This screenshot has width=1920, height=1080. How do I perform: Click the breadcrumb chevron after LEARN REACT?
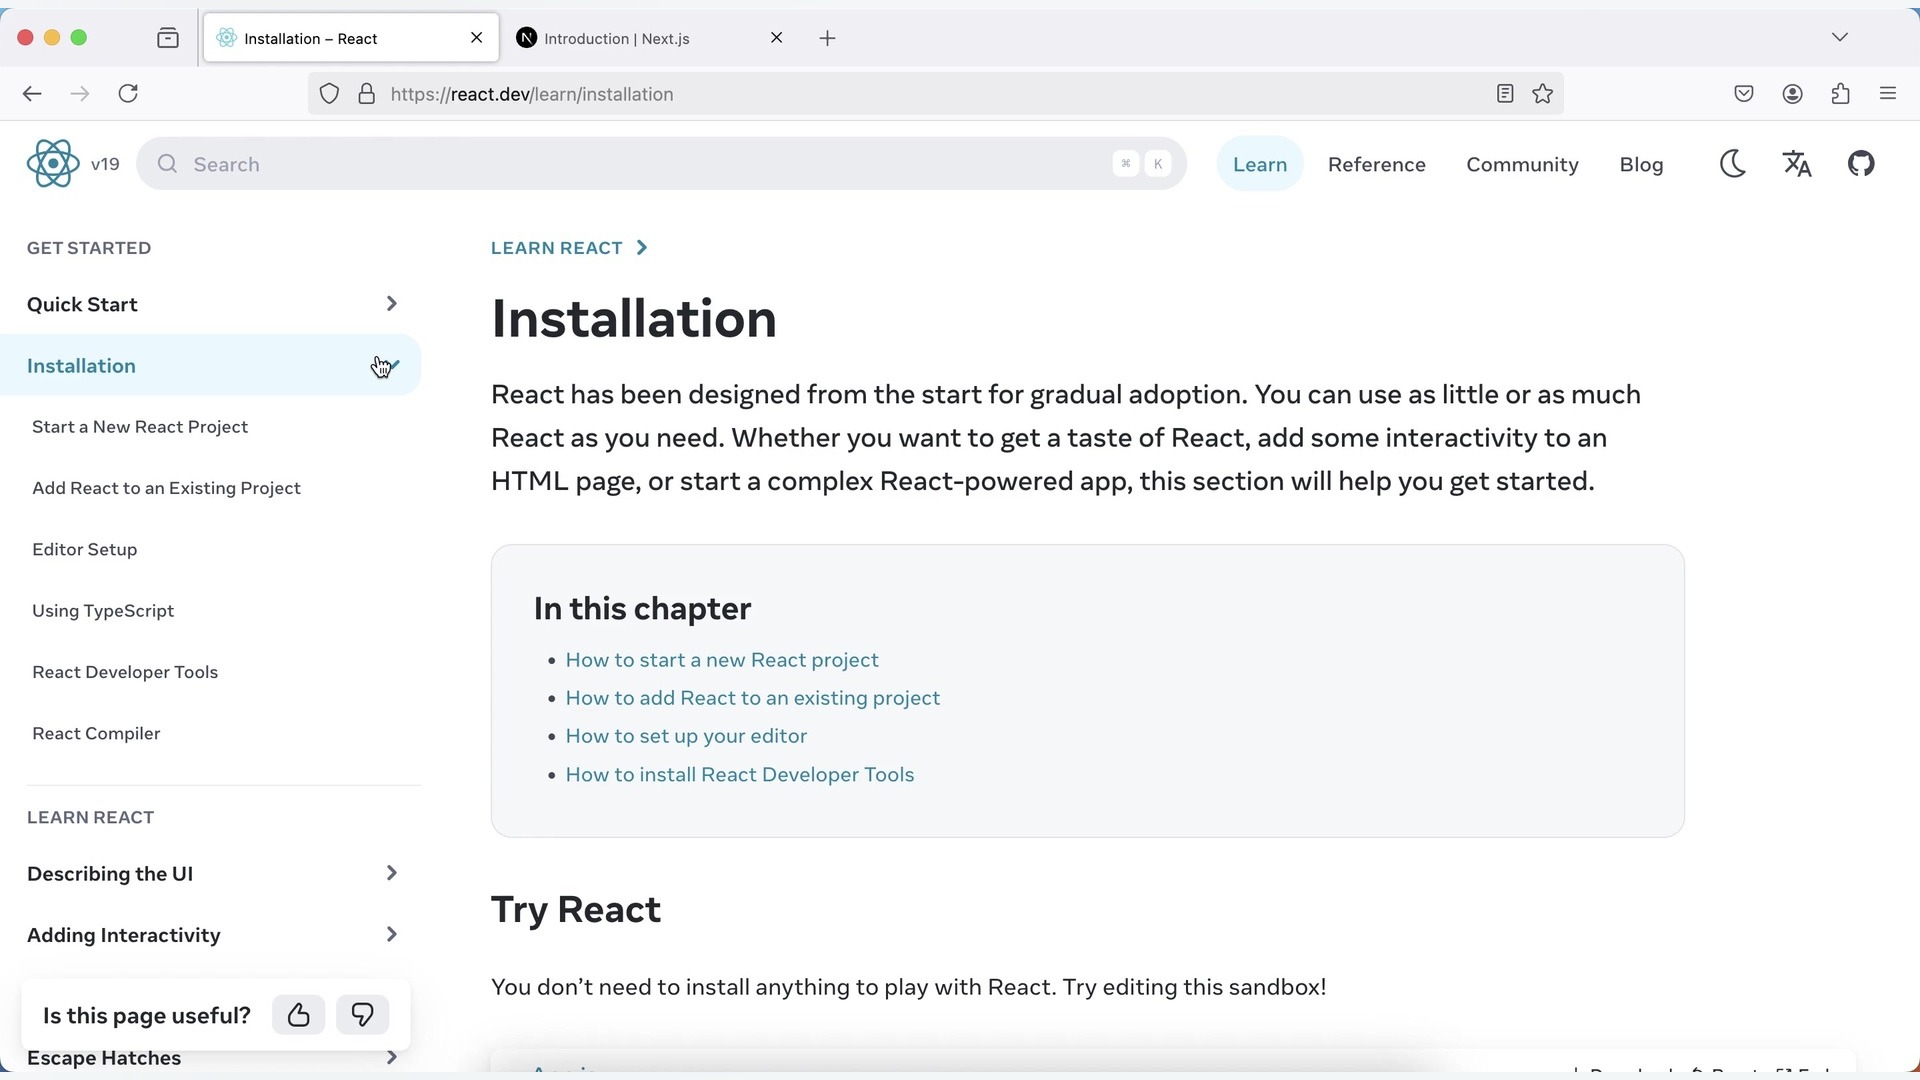point(642,248)
